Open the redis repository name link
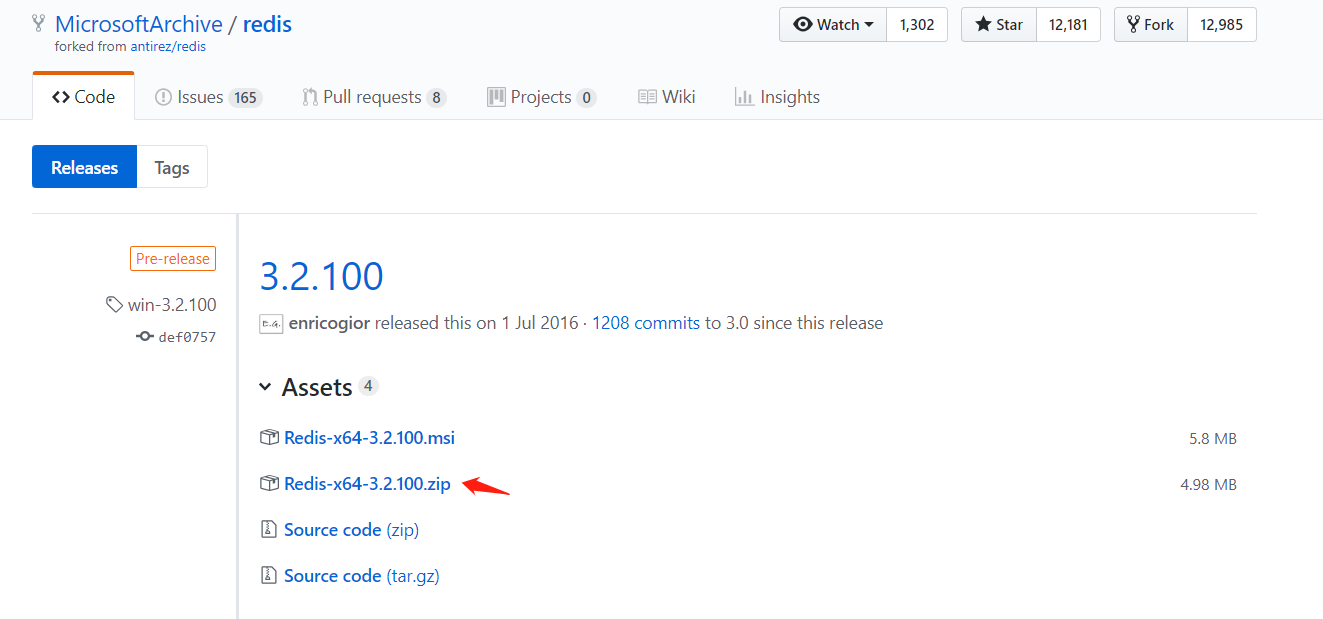This screenshot has height=619, width=1323. coord(267,24)
